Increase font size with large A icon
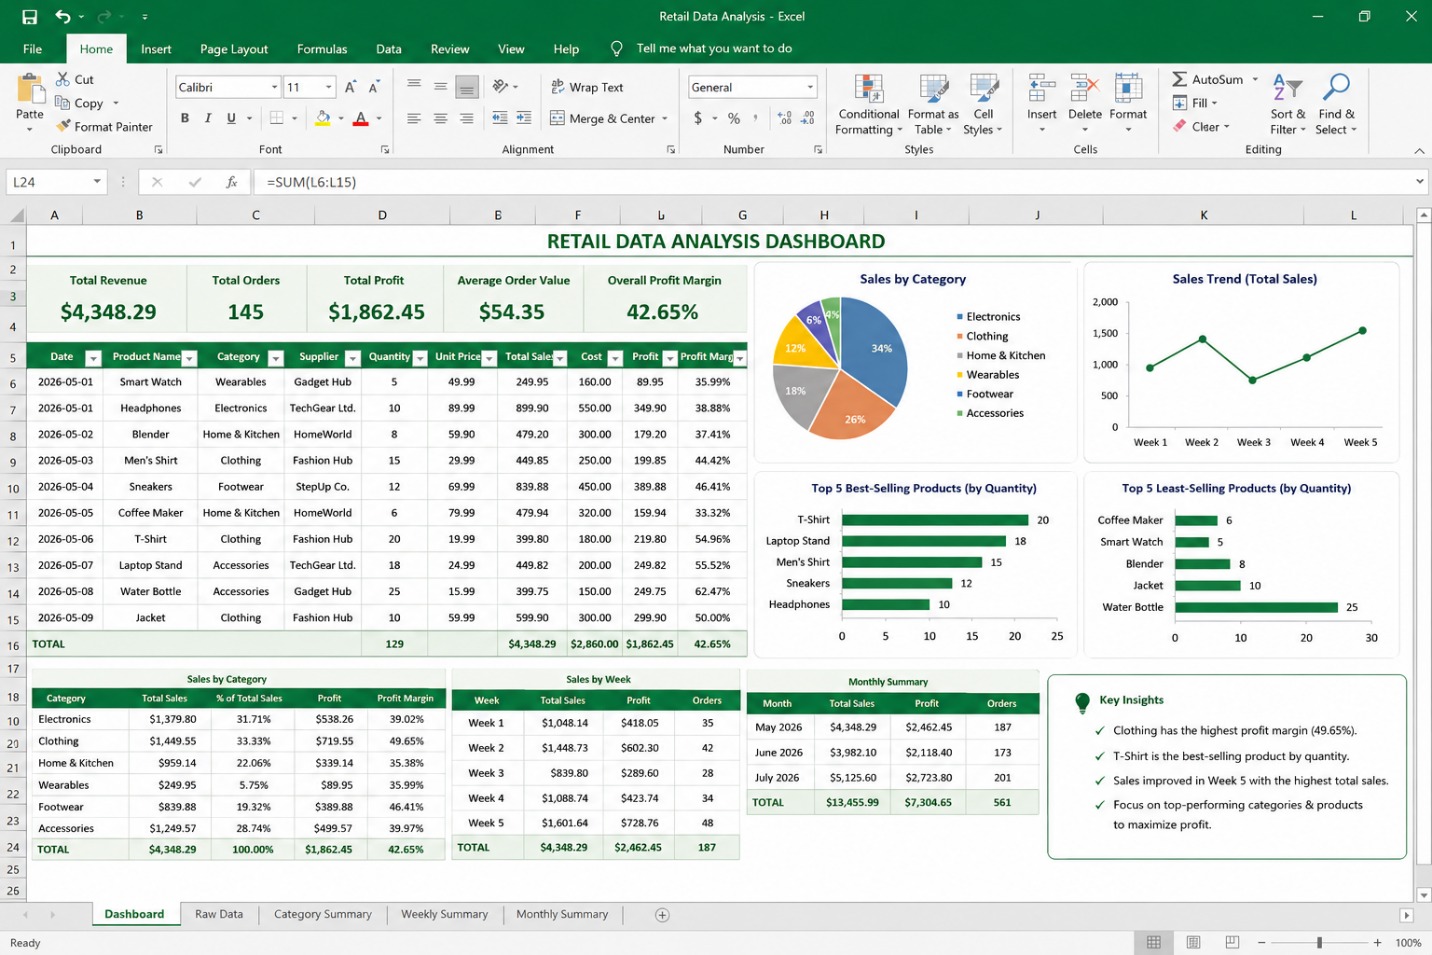 click(350, 87)
